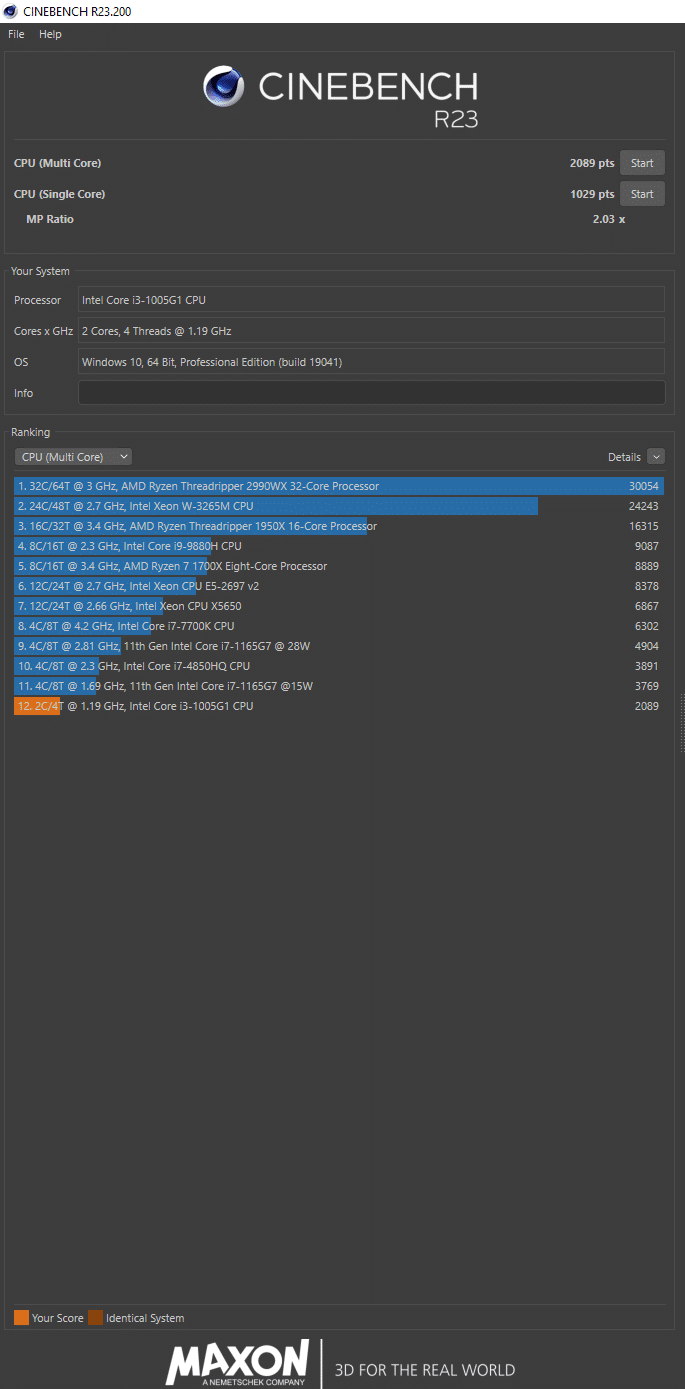Select ranking row i7-1165G7 @ 28W
Viewport: 685px width, 1389px height.
pos(339,646)
